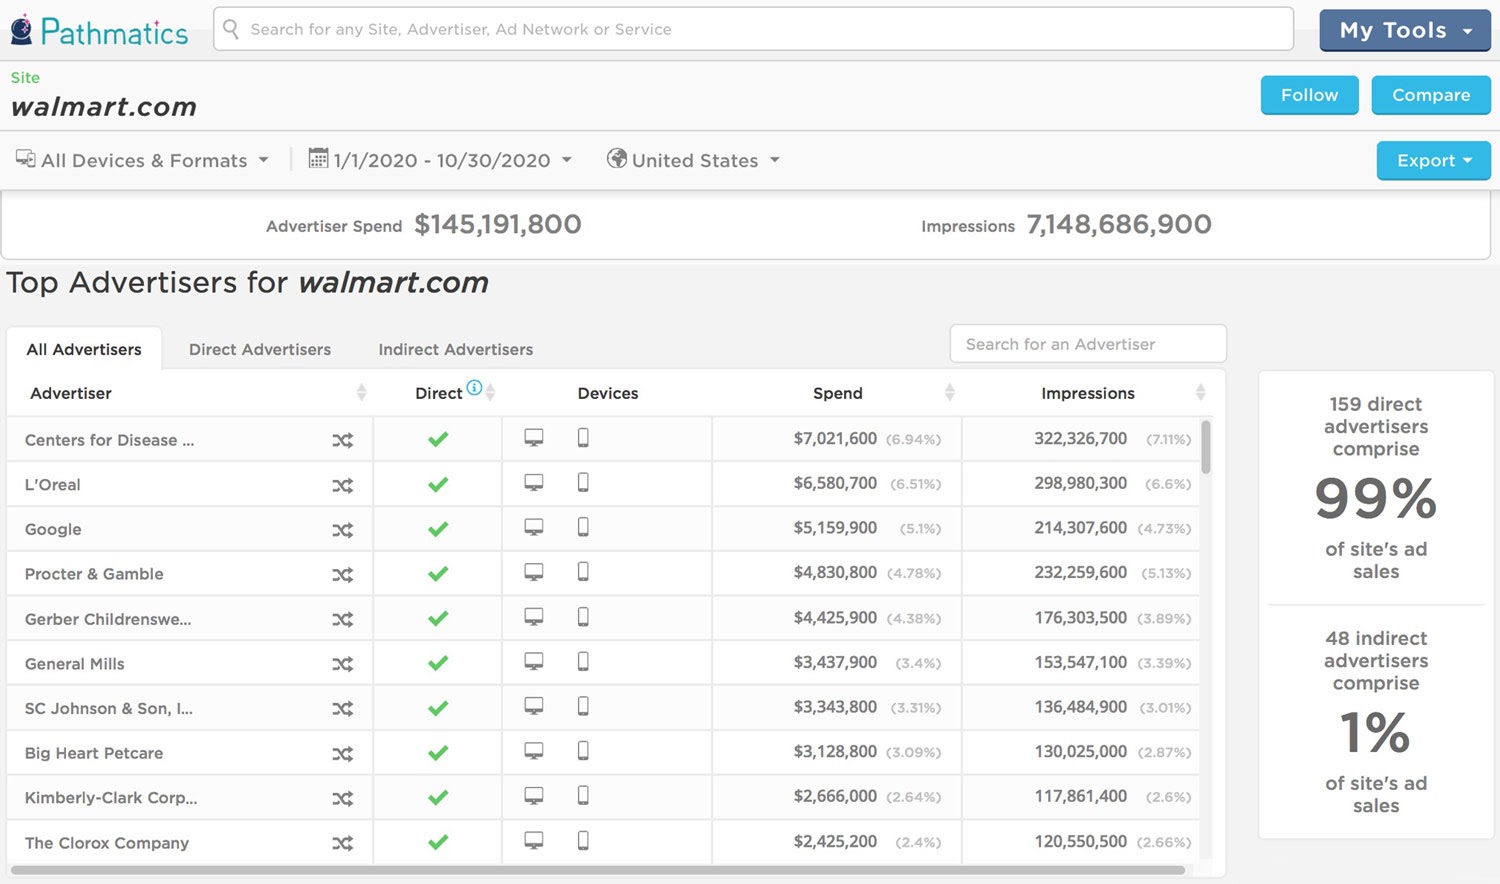Click shuffle icon for Gerber Childrenswear
Image resolution: width=1500 pixels, height=884 pixels.
coord(343,619)
